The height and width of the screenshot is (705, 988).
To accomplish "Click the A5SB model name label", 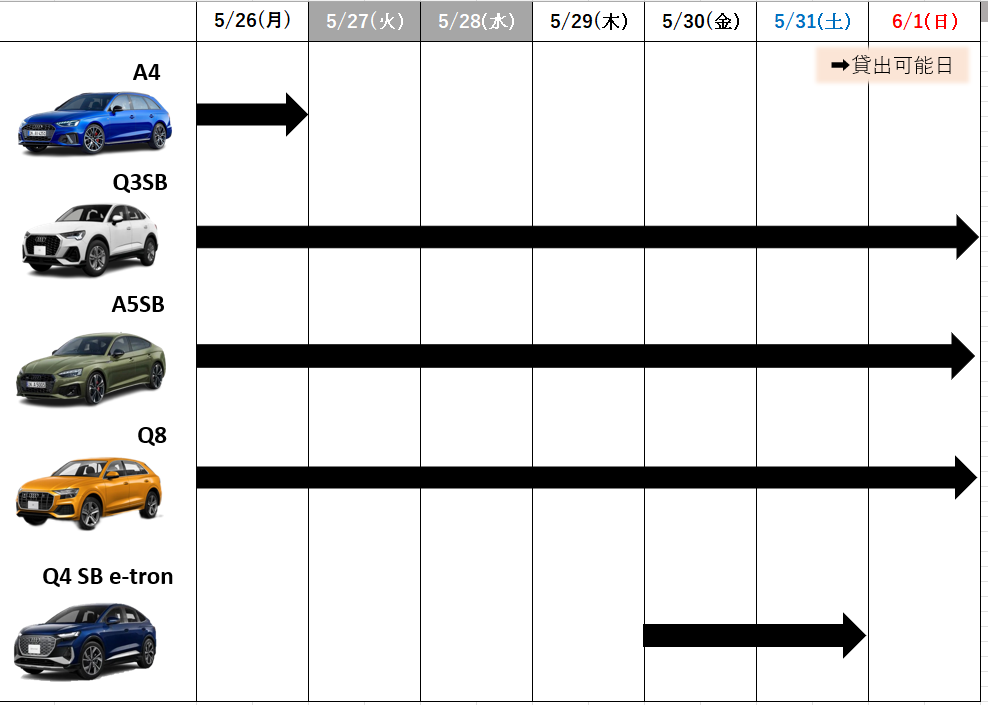I will [137, 305].
